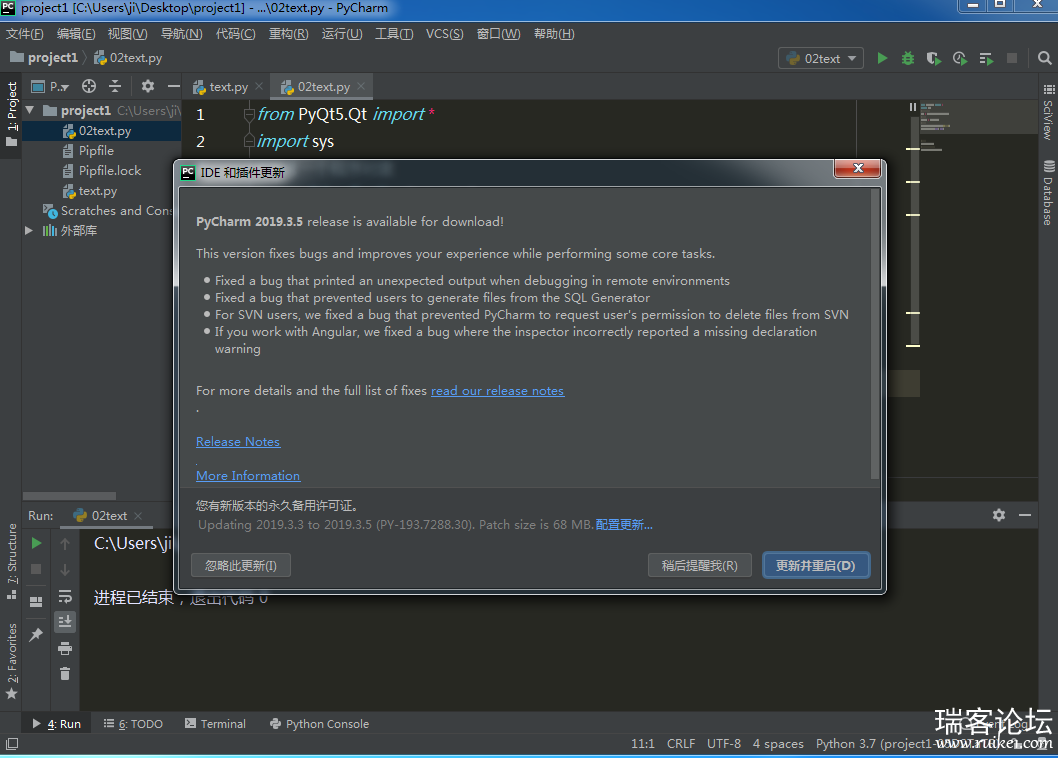This screenshot has width=1058, height=758.
Task: Open Search Everywhere magnifier
Action: [1045, 58]
